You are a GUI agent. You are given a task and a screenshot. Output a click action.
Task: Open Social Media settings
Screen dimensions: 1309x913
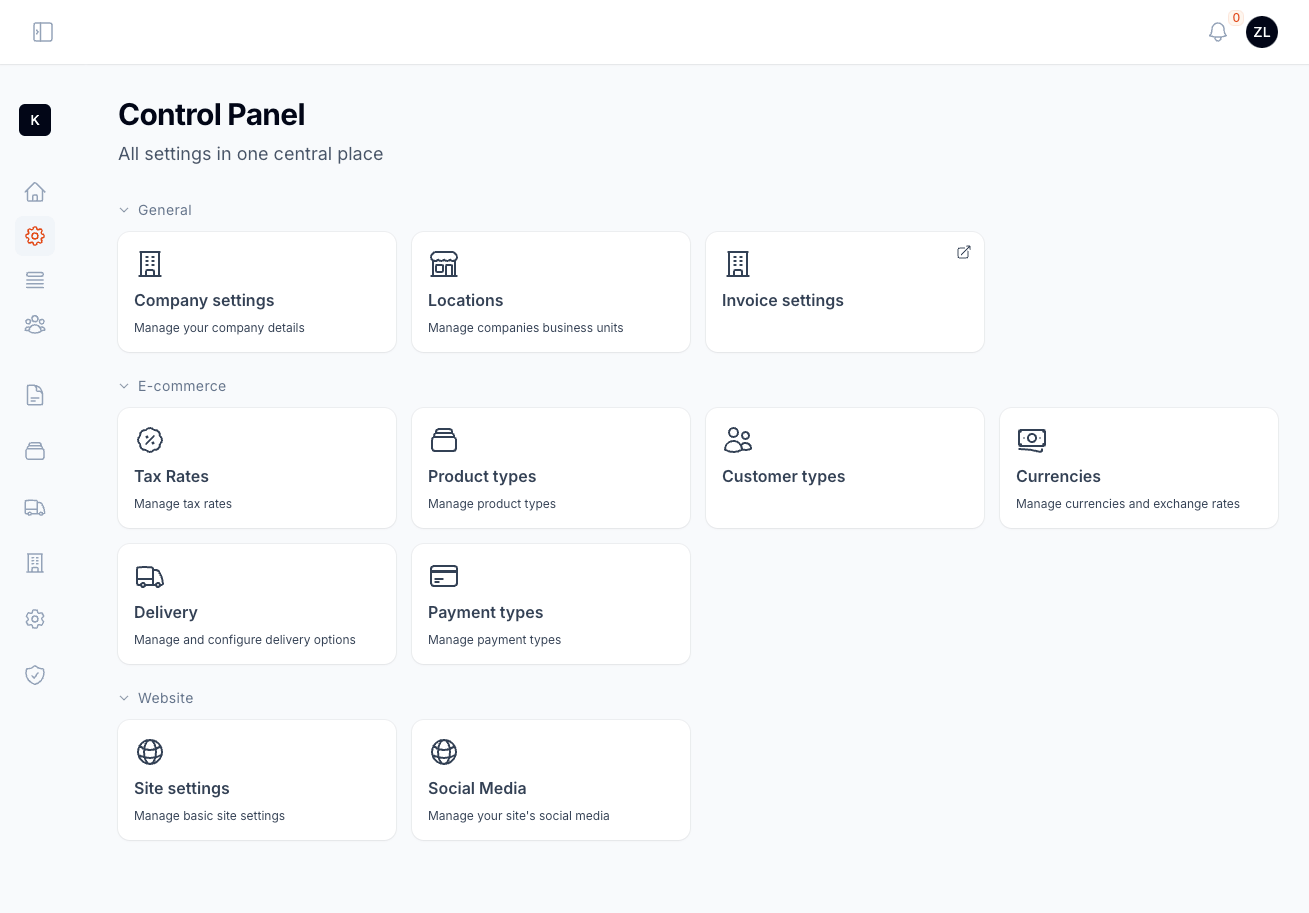click(x=551, y=780)
